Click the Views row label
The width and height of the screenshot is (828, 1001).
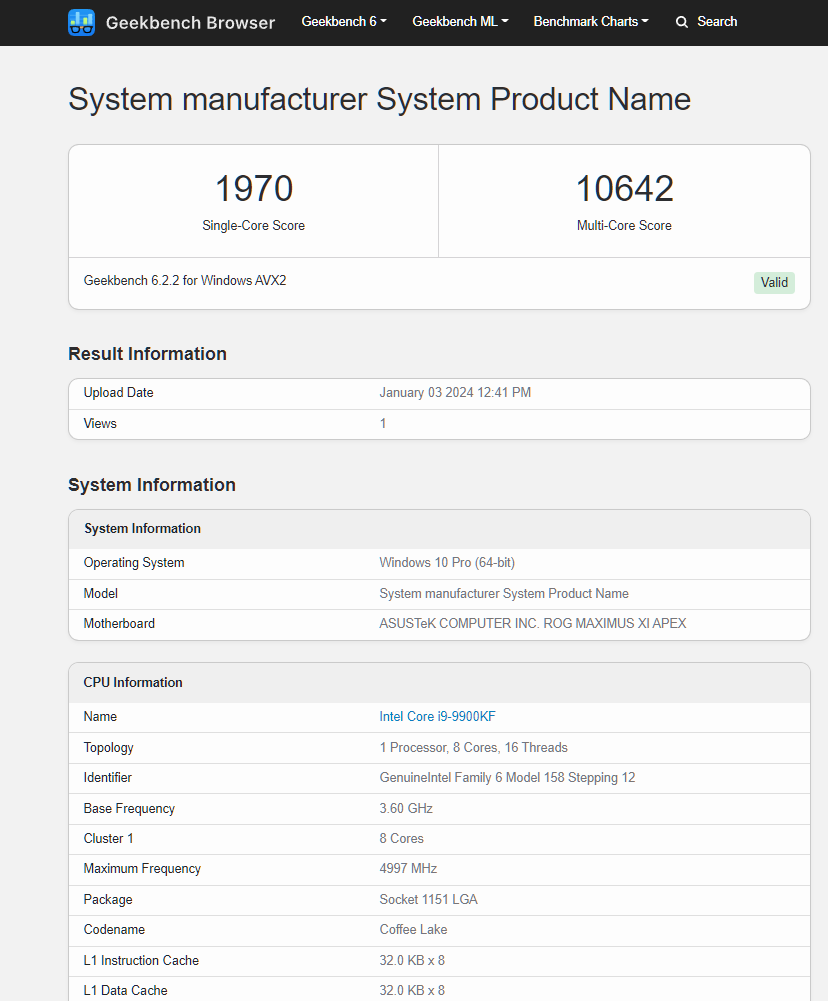coord(100,423)
